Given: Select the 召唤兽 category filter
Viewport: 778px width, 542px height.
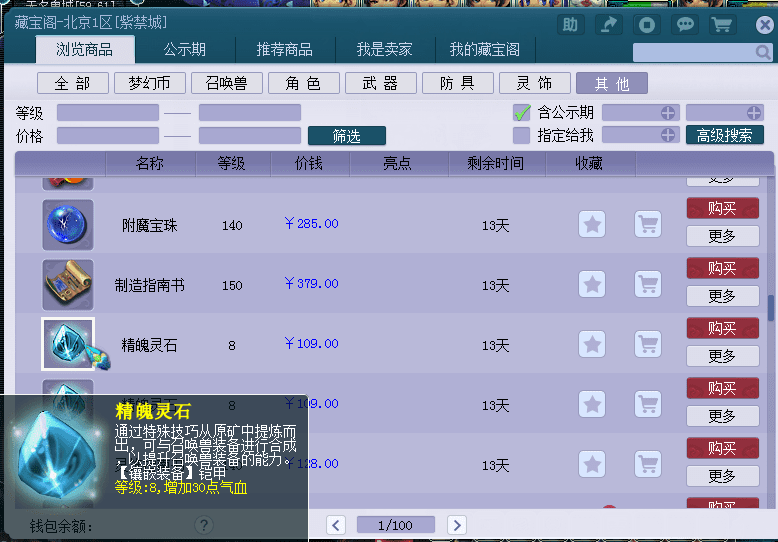Looking at the screenshot, I should [227, 83].
